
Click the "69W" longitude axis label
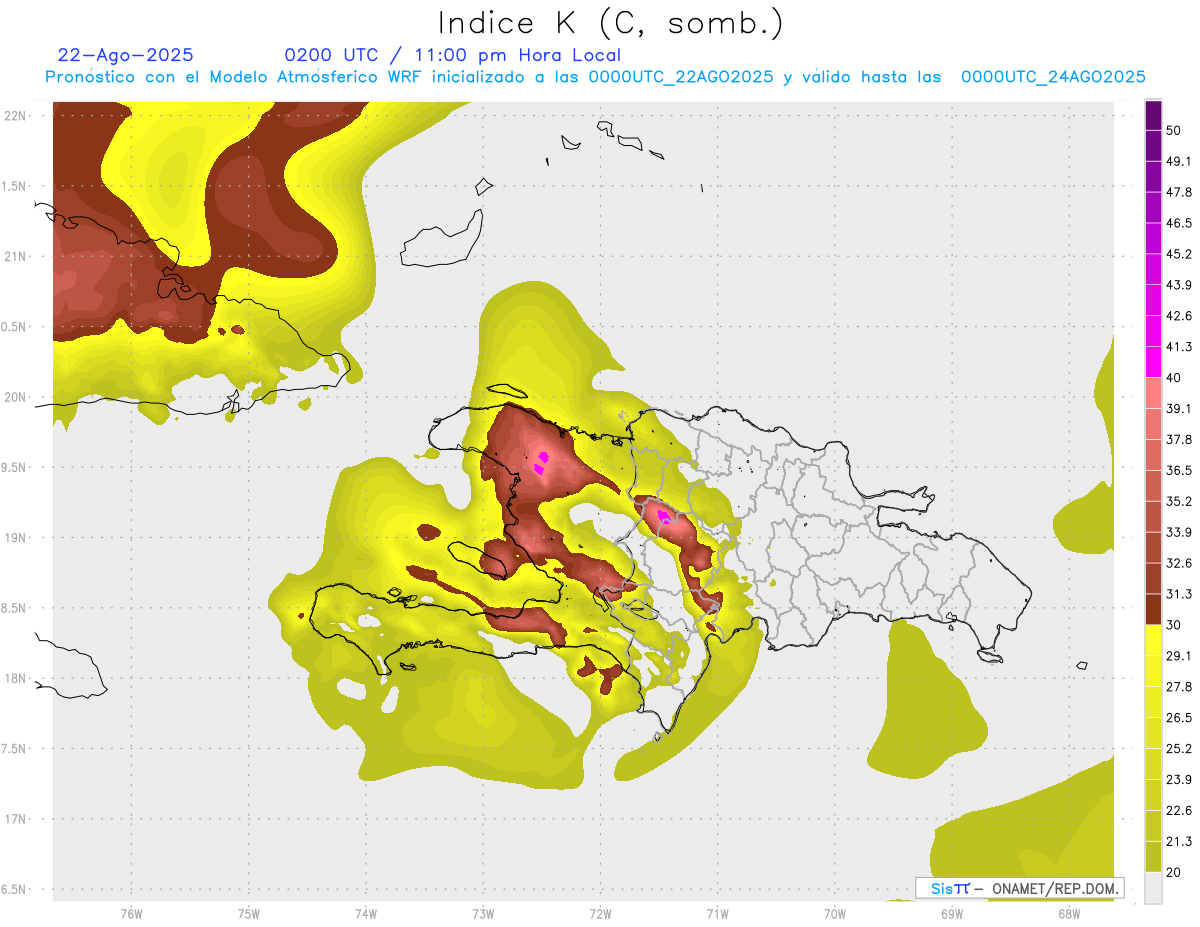[952, 914]
